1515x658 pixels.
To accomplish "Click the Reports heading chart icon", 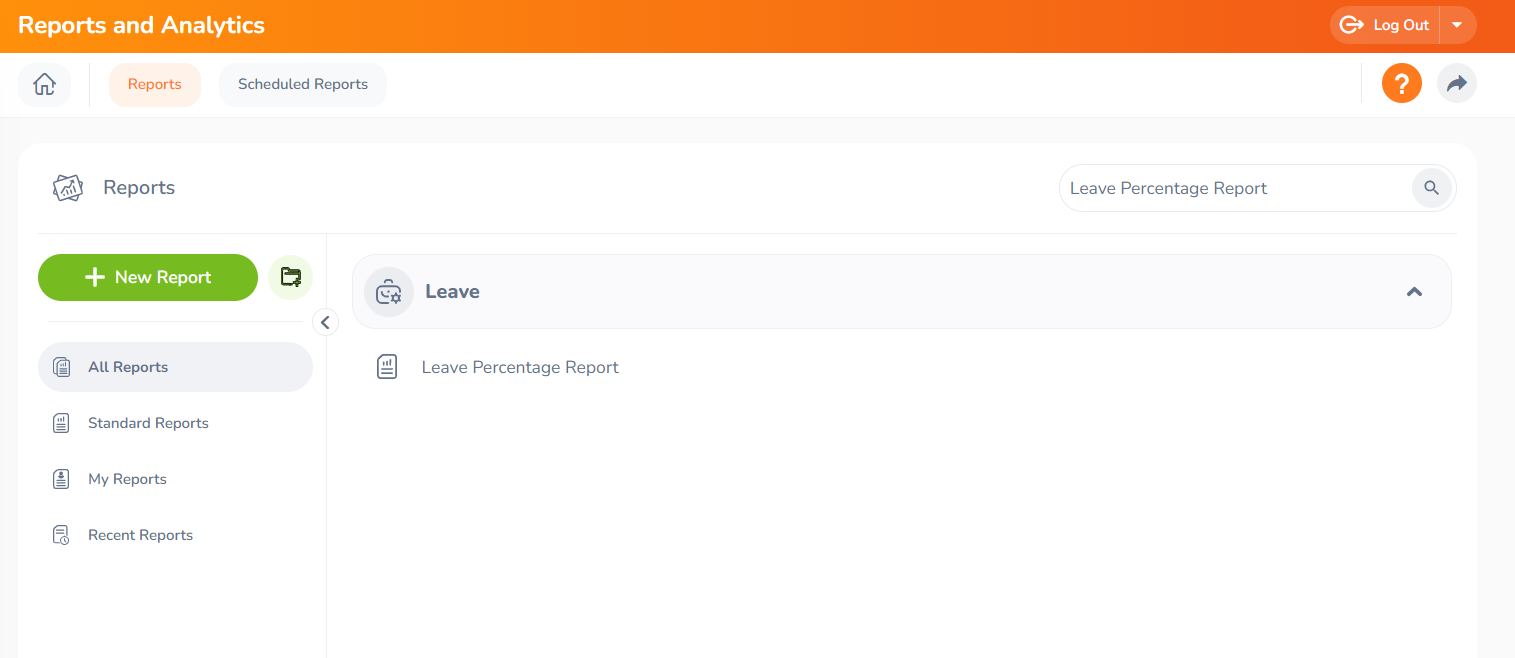I will [68, 188].
